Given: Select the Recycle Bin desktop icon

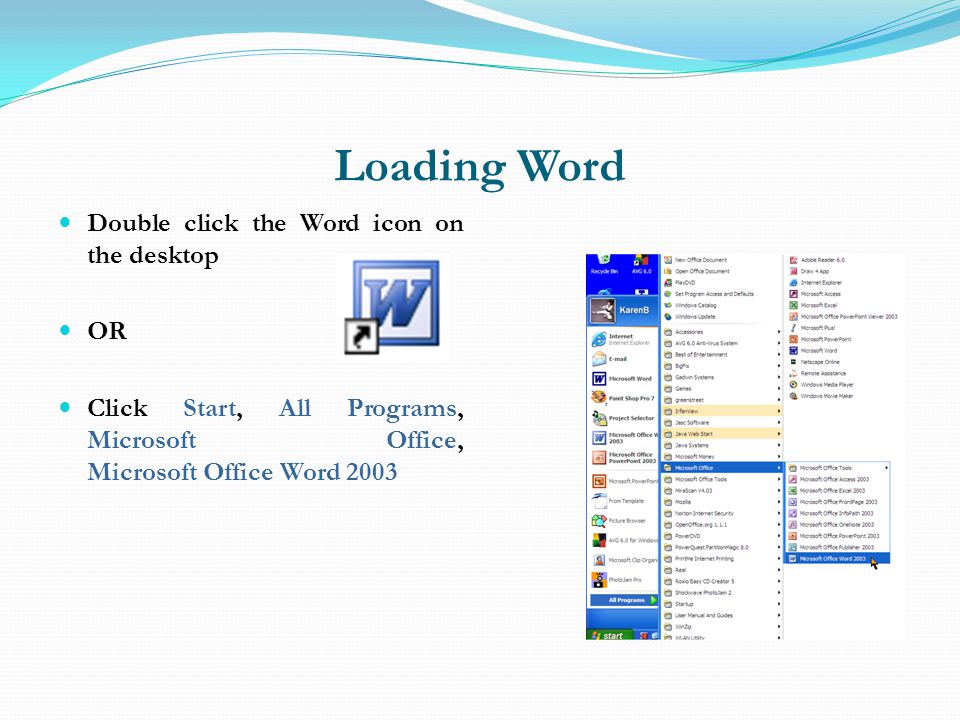Looking at the screenshot, I should [604, 265].
